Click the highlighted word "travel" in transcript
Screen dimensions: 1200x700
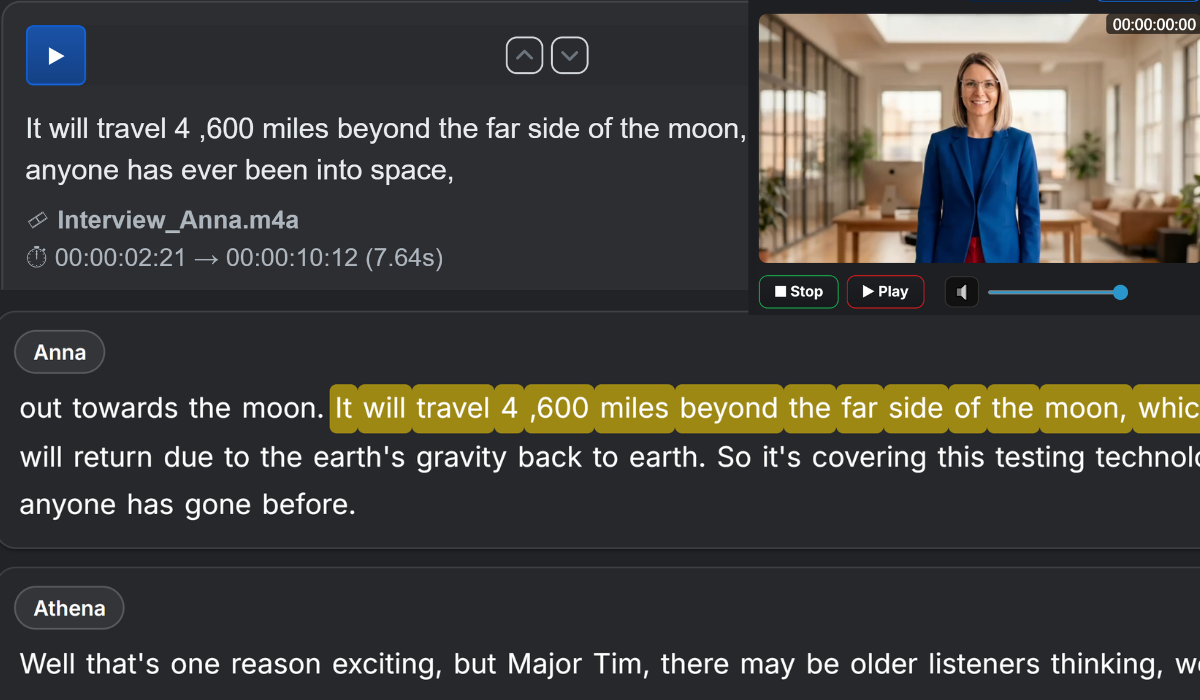453,408
